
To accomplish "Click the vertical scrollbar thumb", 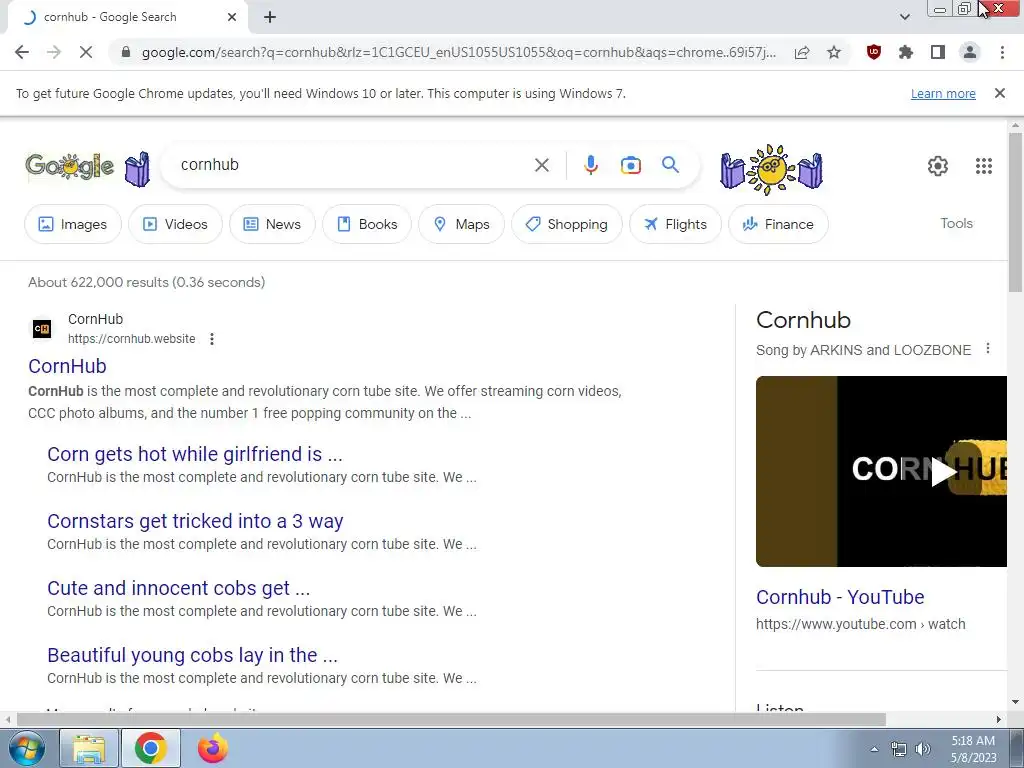I will click(1015, 212).
